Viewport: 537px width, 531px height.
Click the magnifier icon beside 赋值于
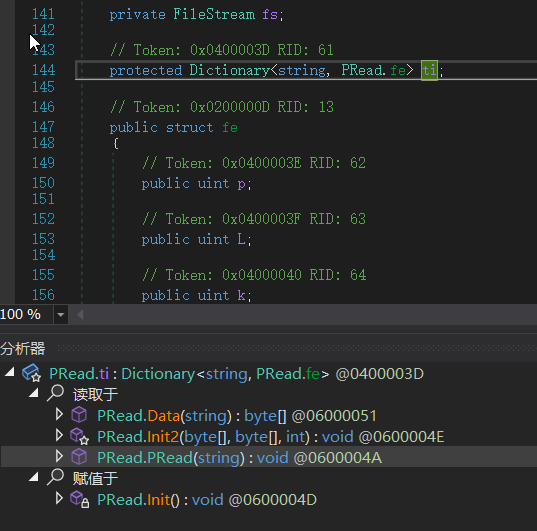55,477
